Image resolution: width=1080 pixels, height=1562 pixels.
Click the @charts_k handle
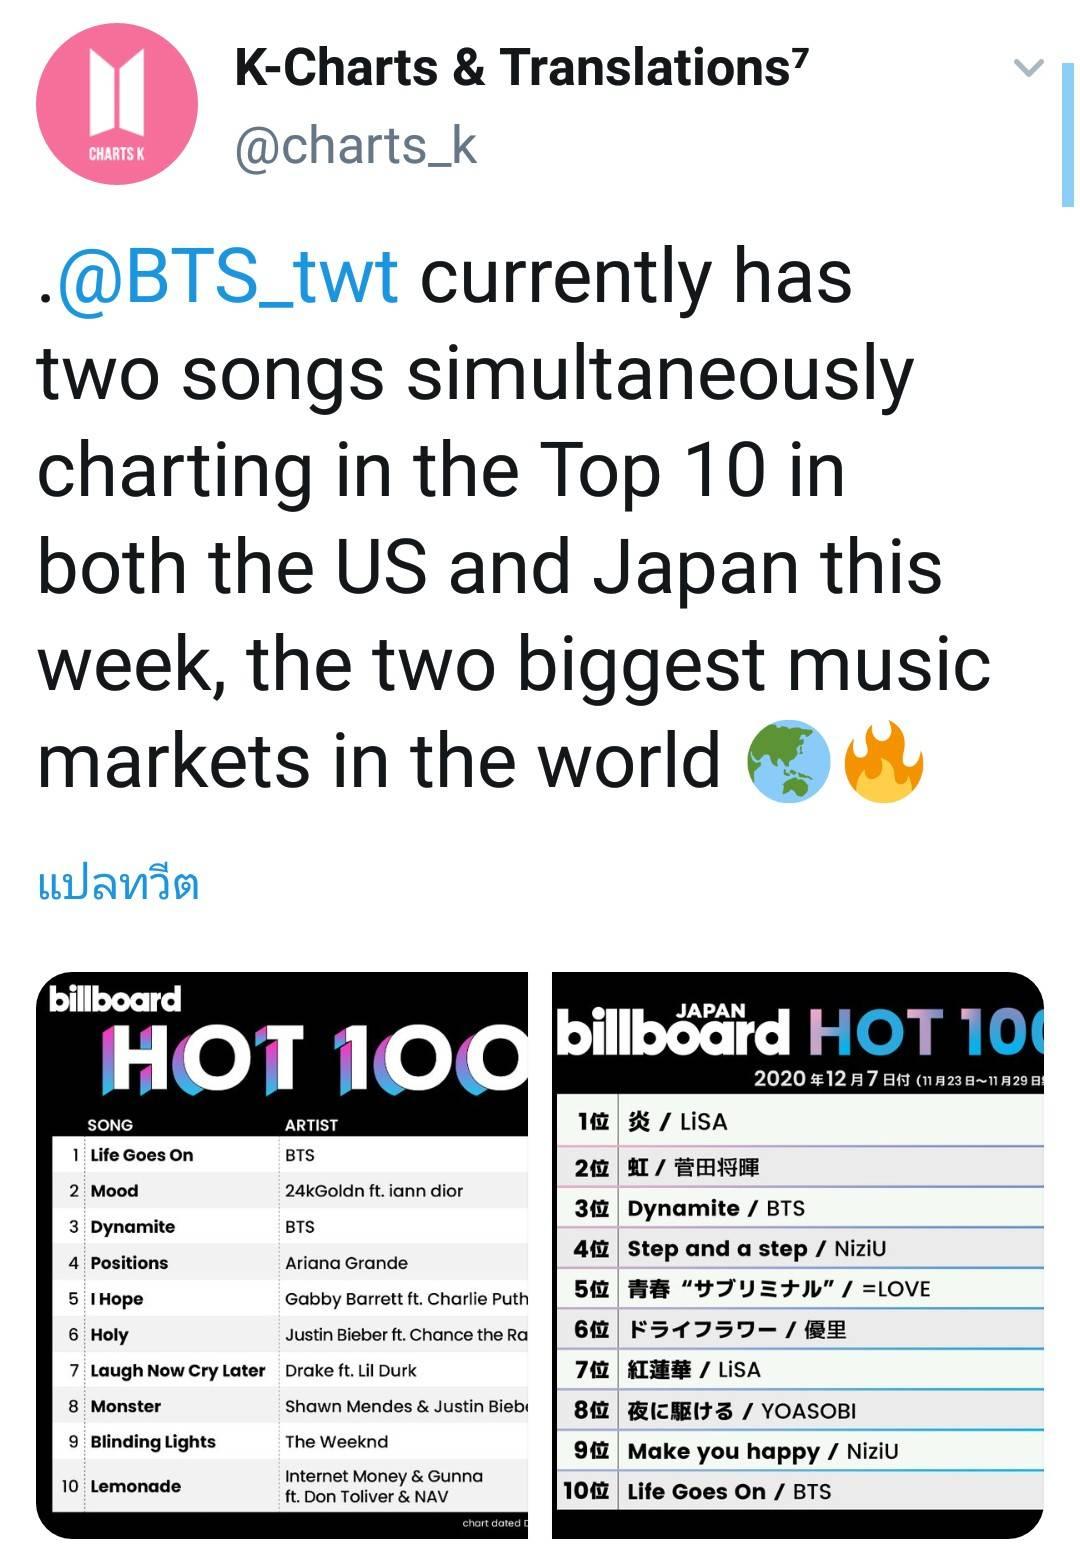[355, 146]
